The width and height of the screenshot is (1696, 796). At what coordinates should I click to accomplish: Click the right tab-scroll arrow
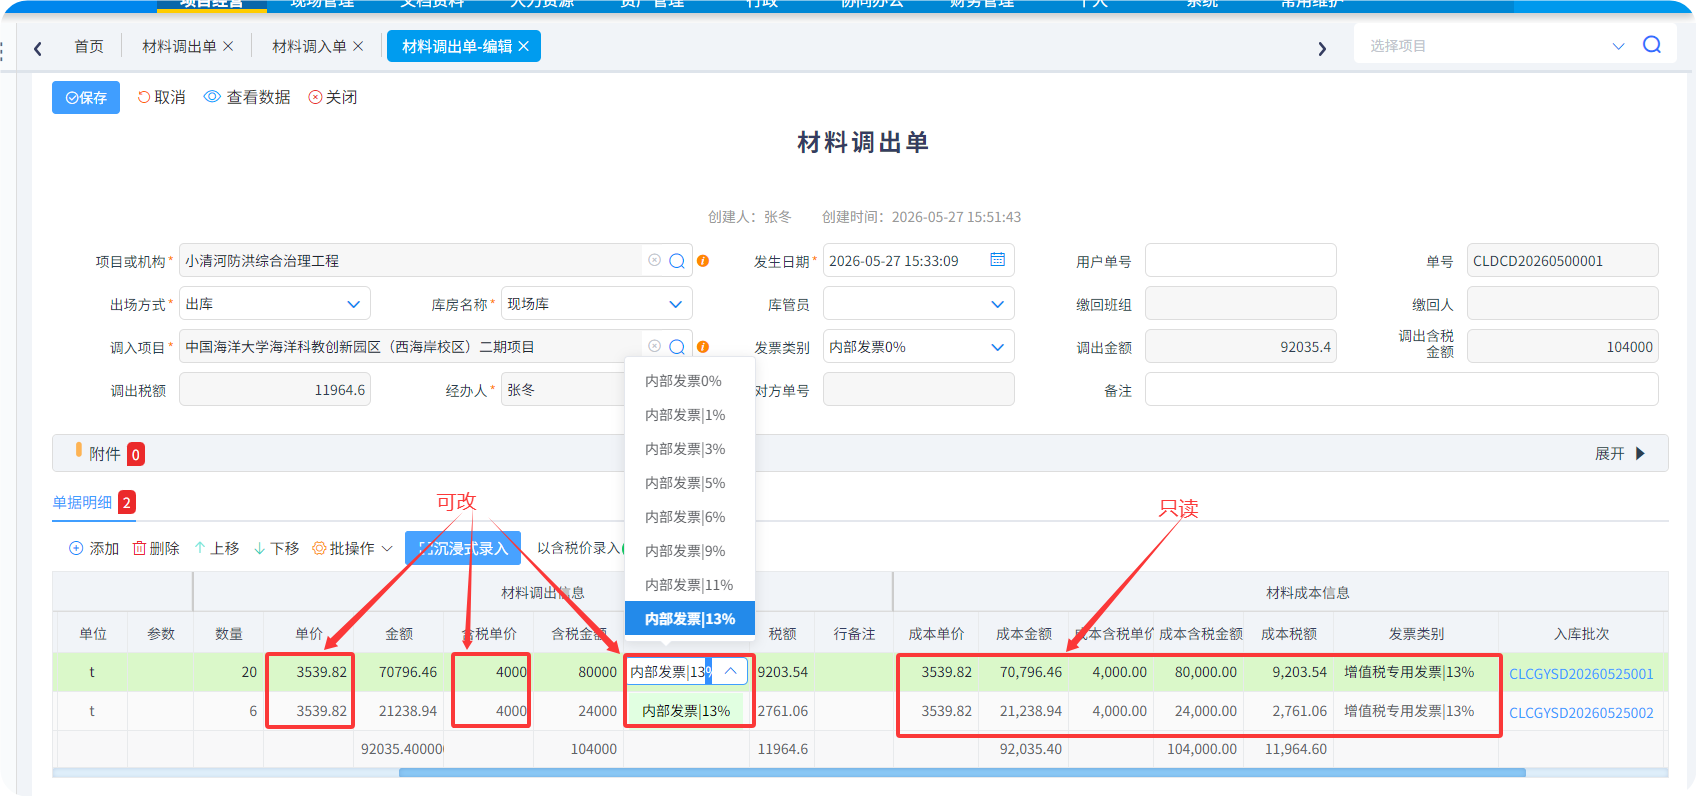(x=1322, y=48)
